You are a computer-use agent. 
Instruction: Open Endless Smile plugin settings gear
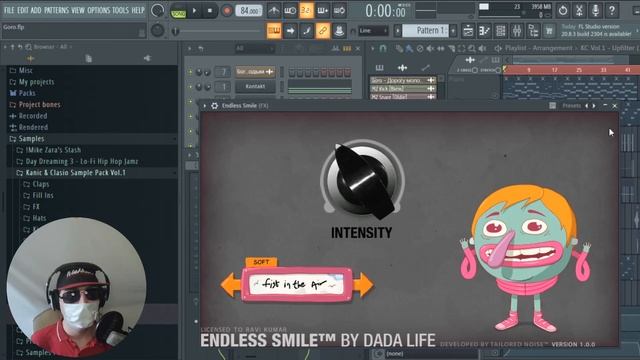pyautogui.click(x=214, y=106)
